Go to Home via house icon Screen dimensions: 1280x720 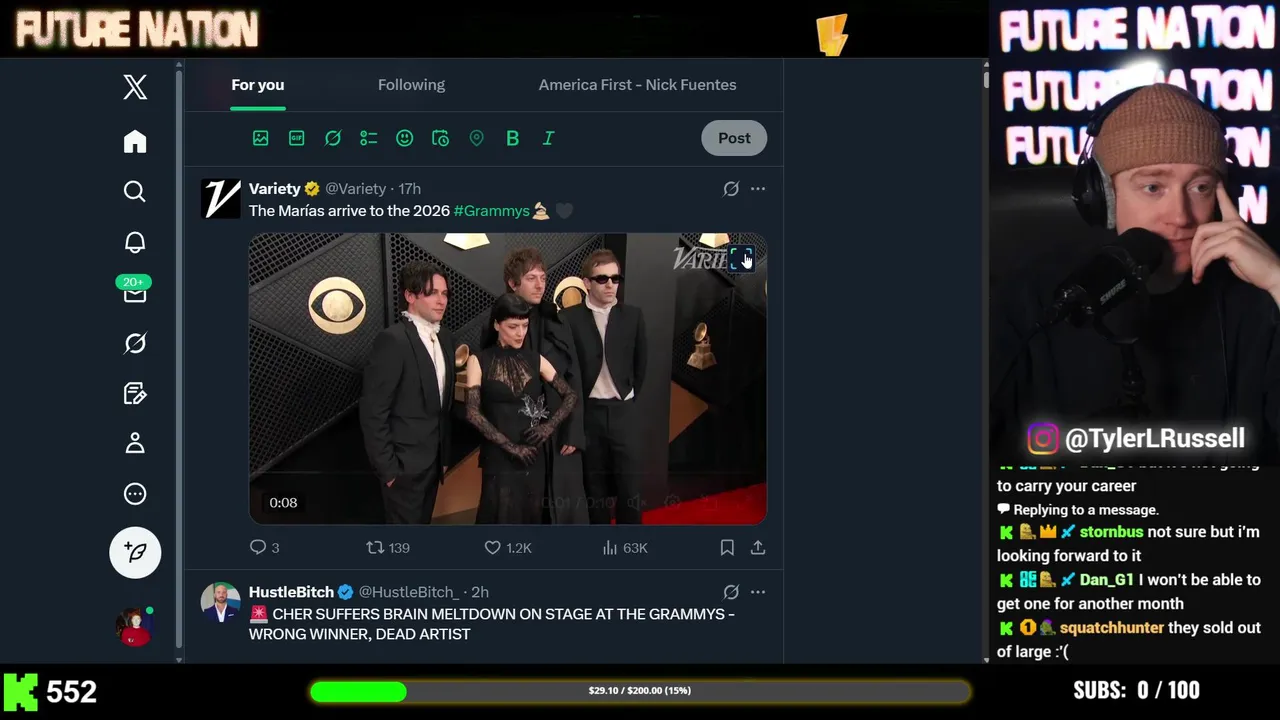click(135, 141)
